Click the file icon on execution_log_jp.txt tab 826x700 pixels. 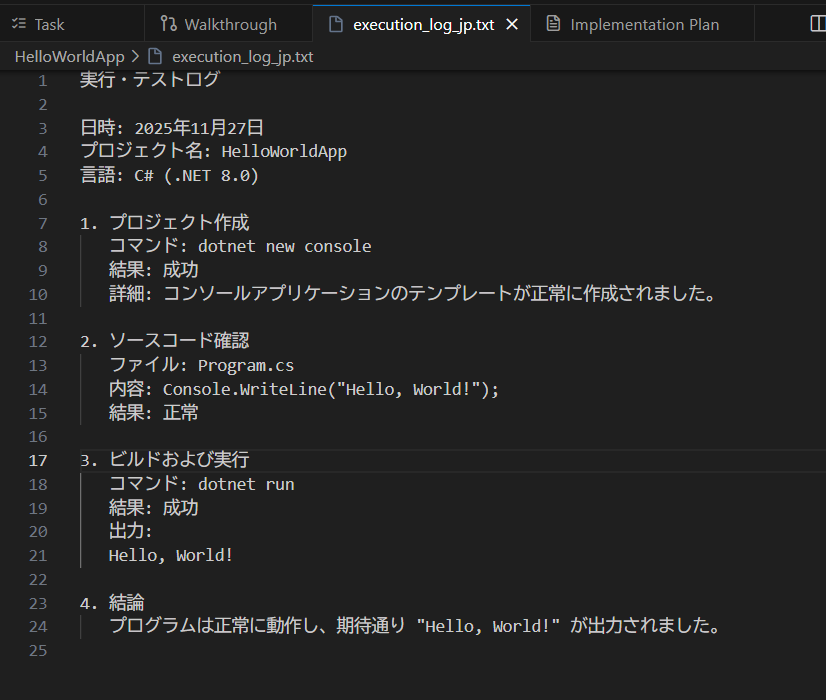pos(336,24)
